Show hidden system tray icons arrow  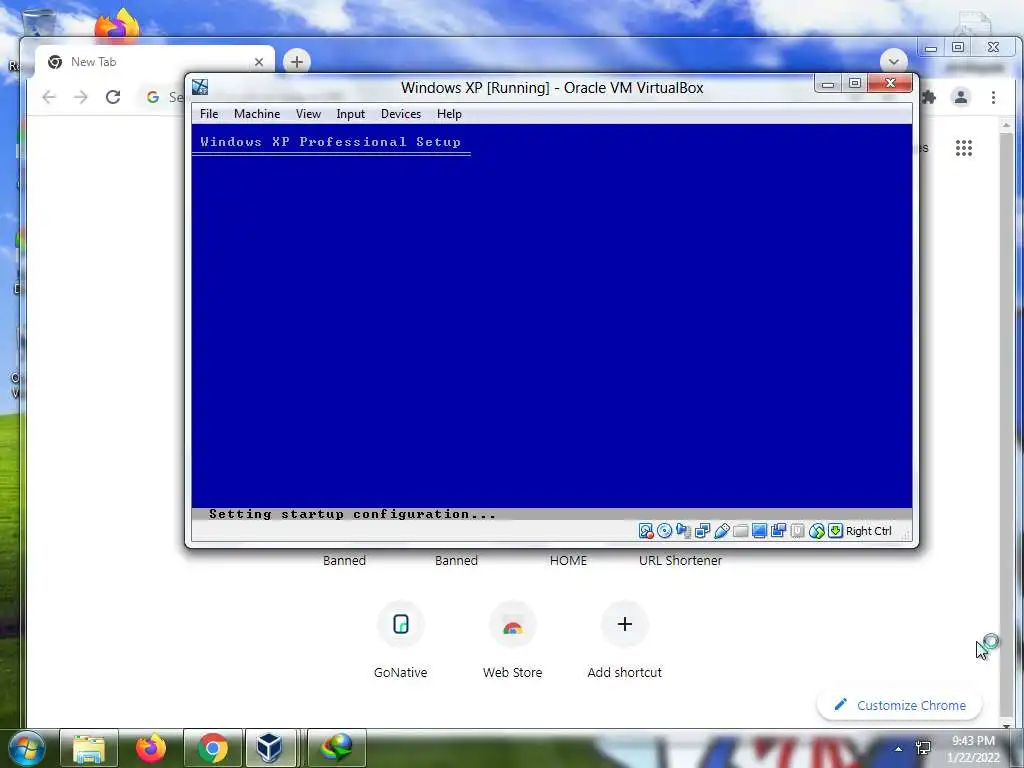[x=899, y=749]
